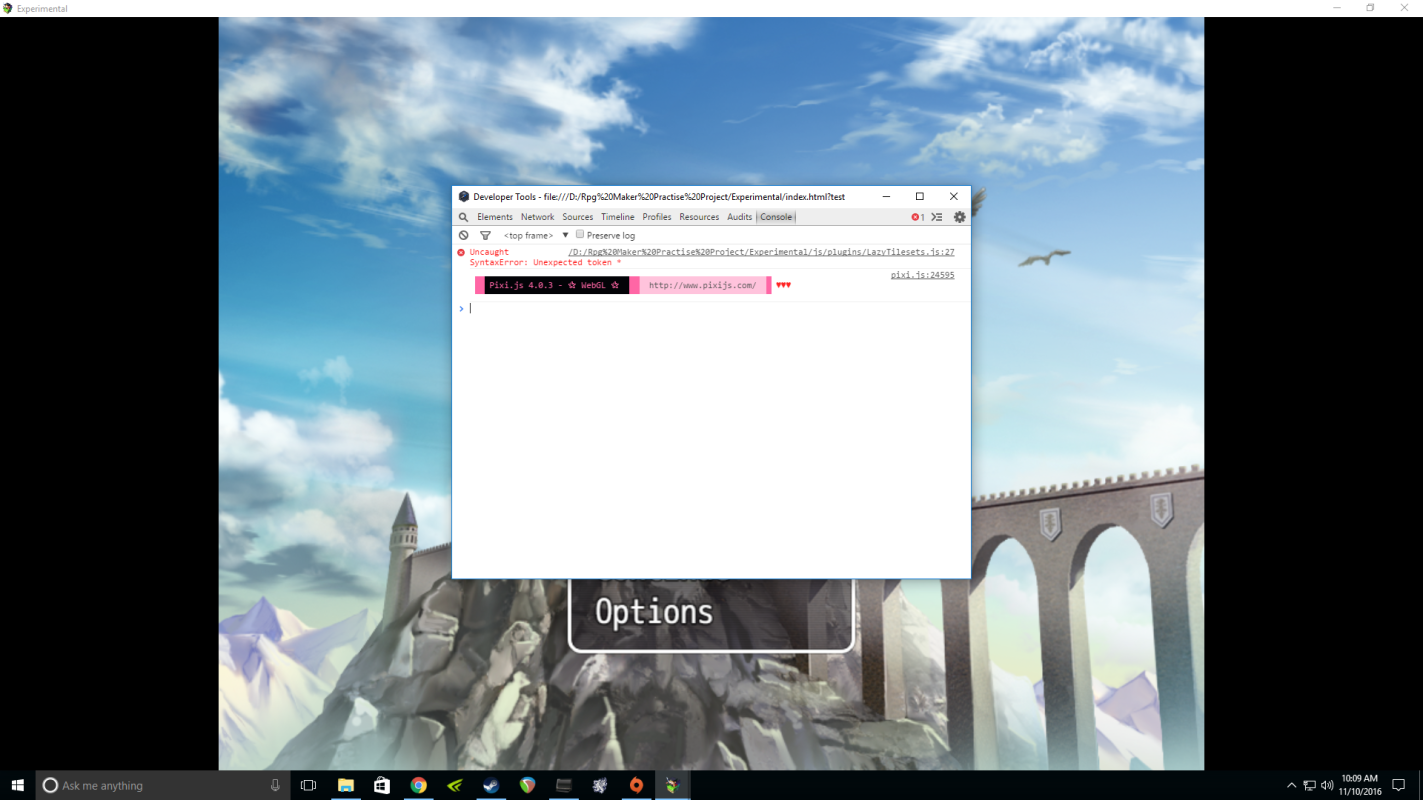Open the Sources tab

pos(577,217)
